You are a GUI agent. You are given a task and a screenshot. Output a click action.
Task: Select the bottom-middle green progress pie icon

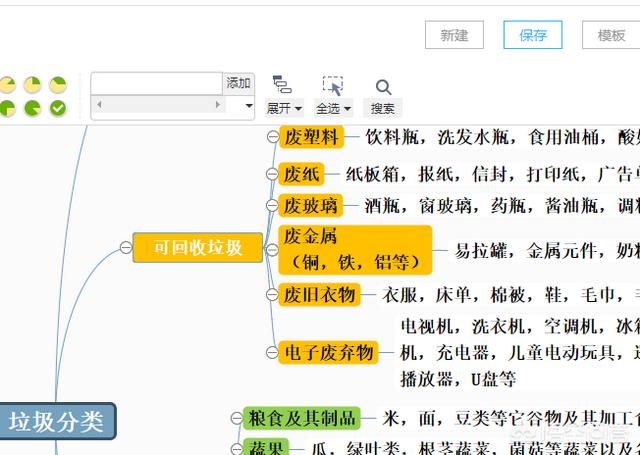pos(32,108)
